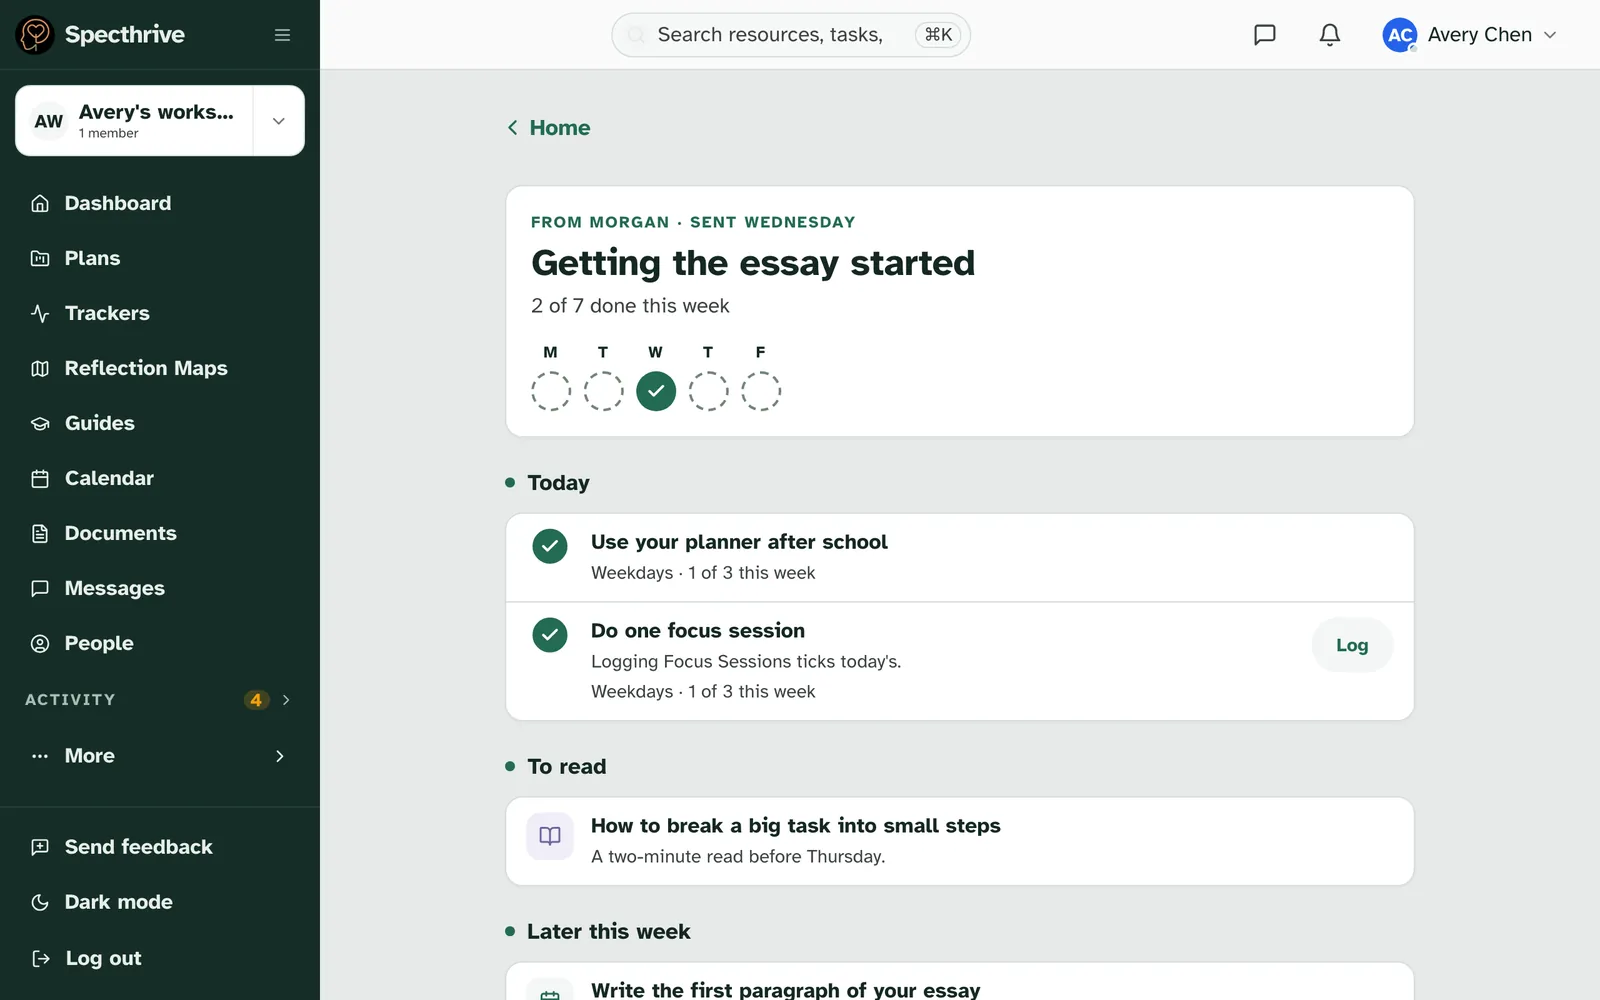The image size is (1600, 1000).
Task: Open notifications bell
Action: pyautogui.click(x=1330, y=35)
